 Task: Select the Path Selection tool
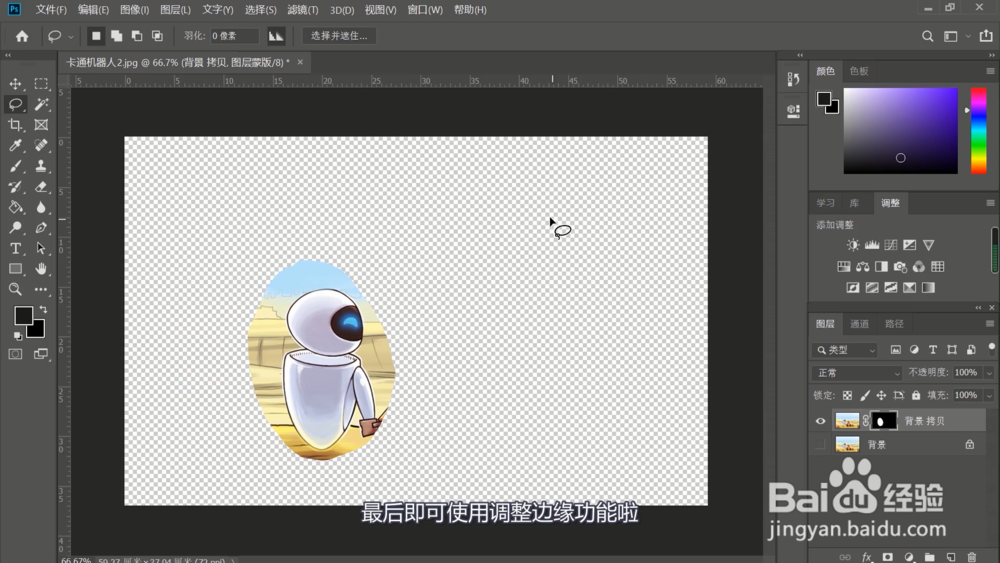click(x=41, y=248)
